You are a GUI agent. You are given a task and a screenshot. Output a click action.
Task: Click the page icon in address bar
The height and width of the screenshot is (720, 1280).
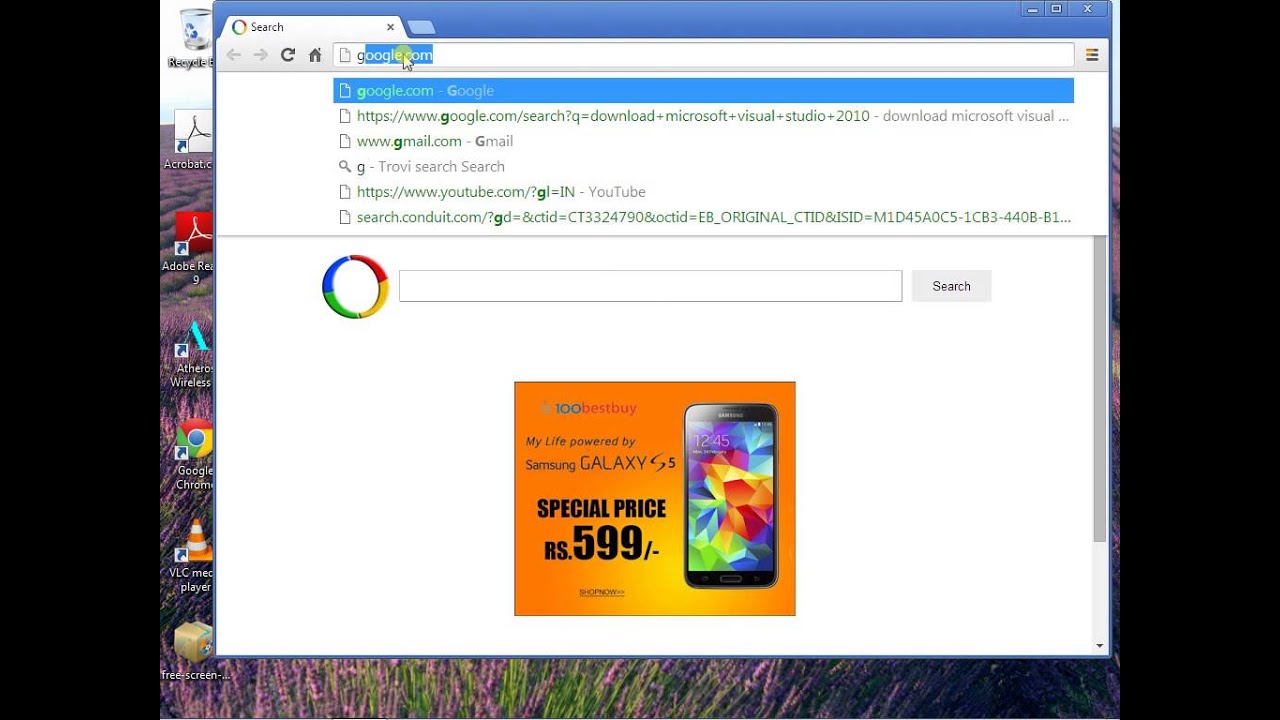(x=345, y=55)
